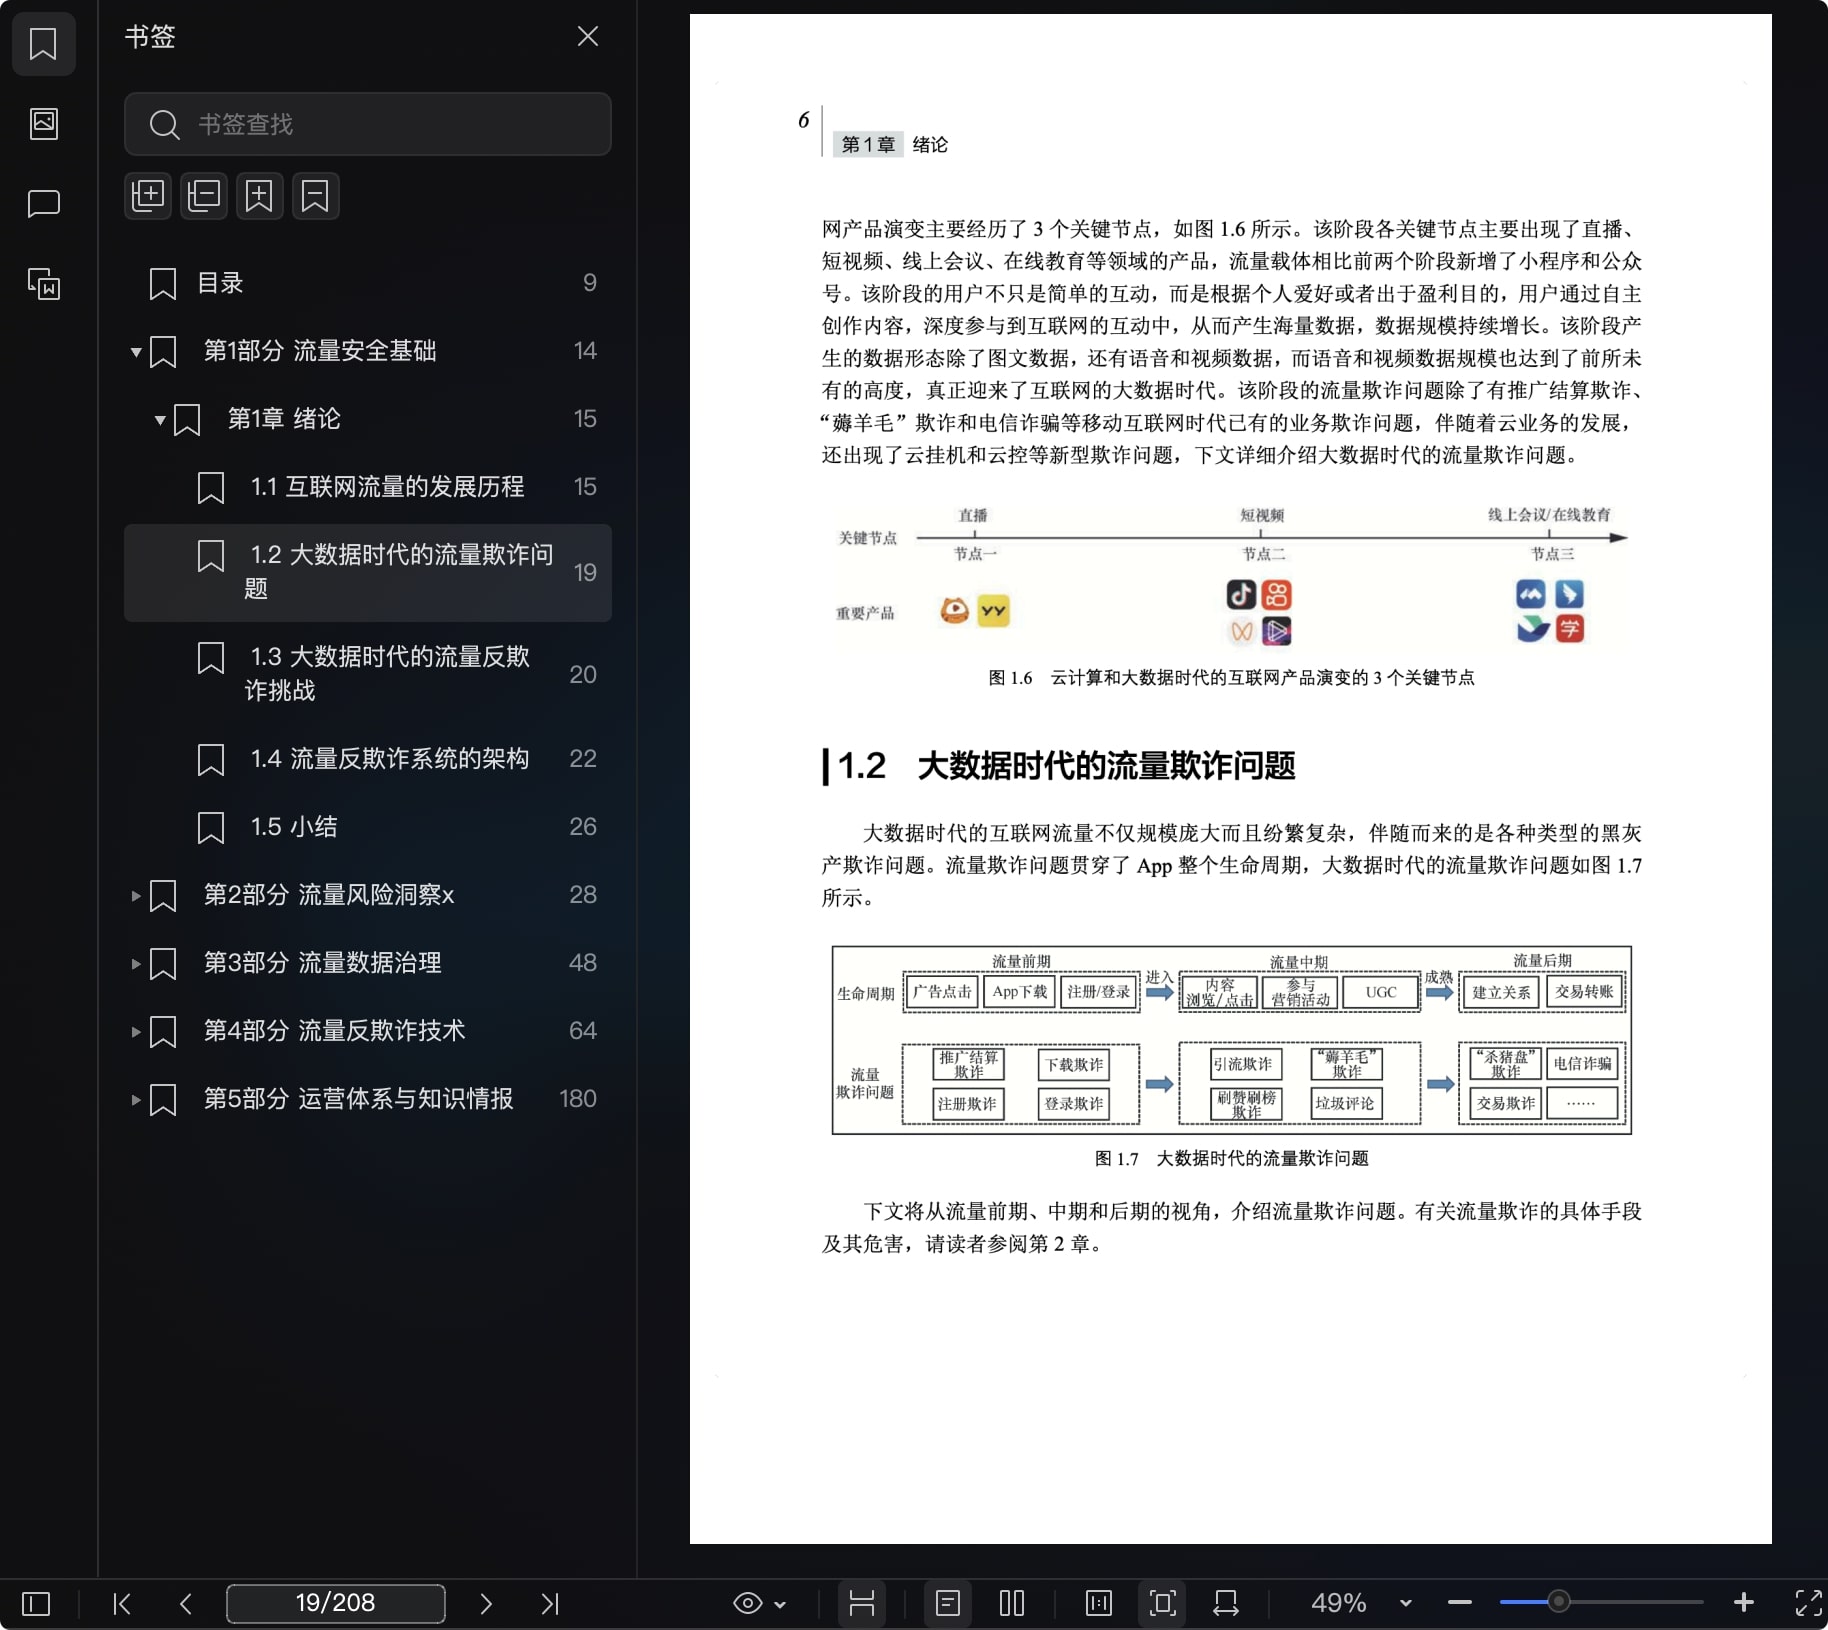1828x1630 pixels.
Task: Zoom out with the minus button
Action: pos(1460,1603)
